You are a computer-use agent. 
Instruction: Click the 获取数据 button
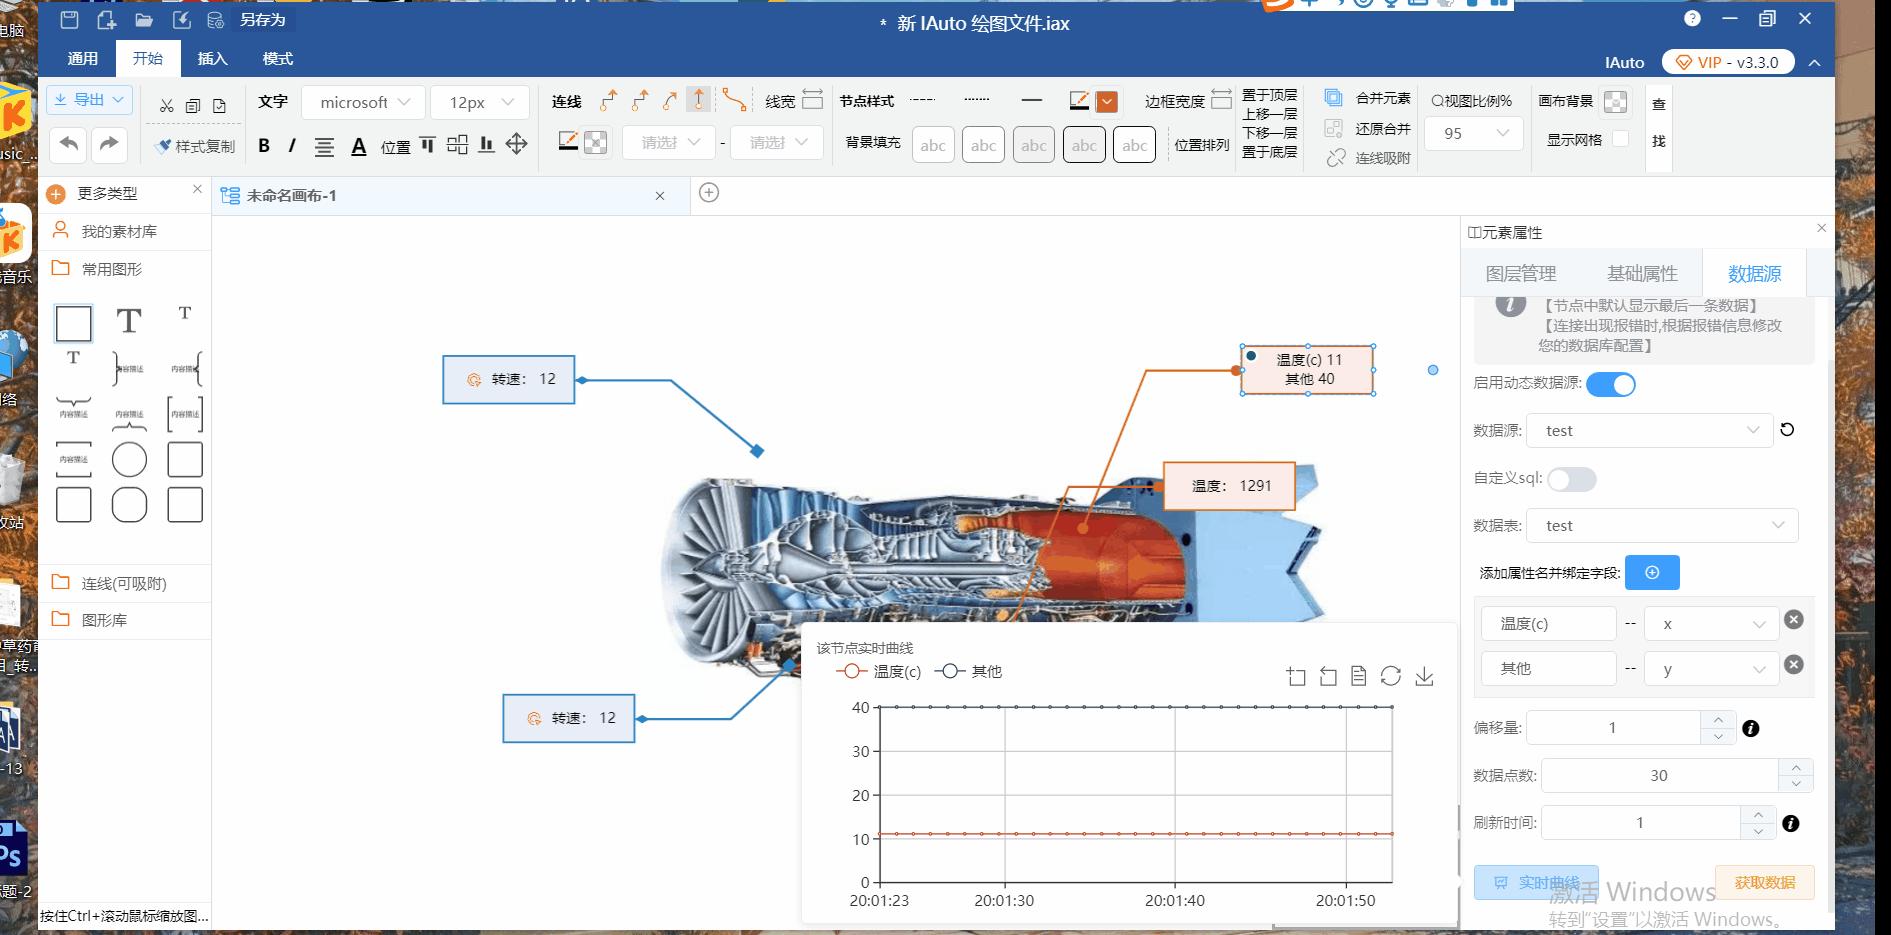pos(1764,882)
